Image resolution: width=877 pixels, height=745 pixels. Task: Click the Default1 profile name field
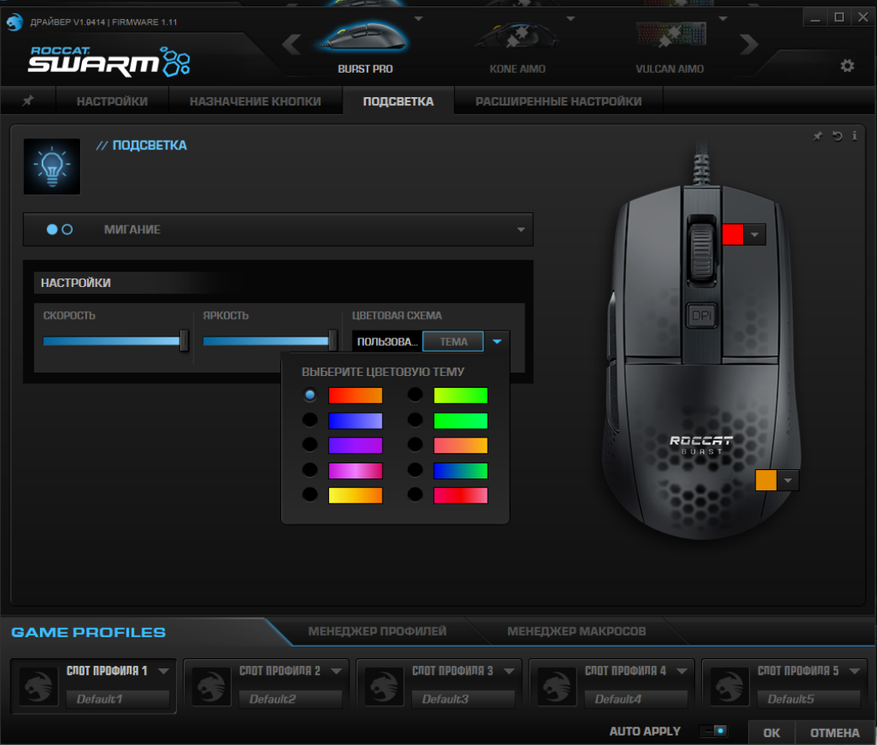117,699
